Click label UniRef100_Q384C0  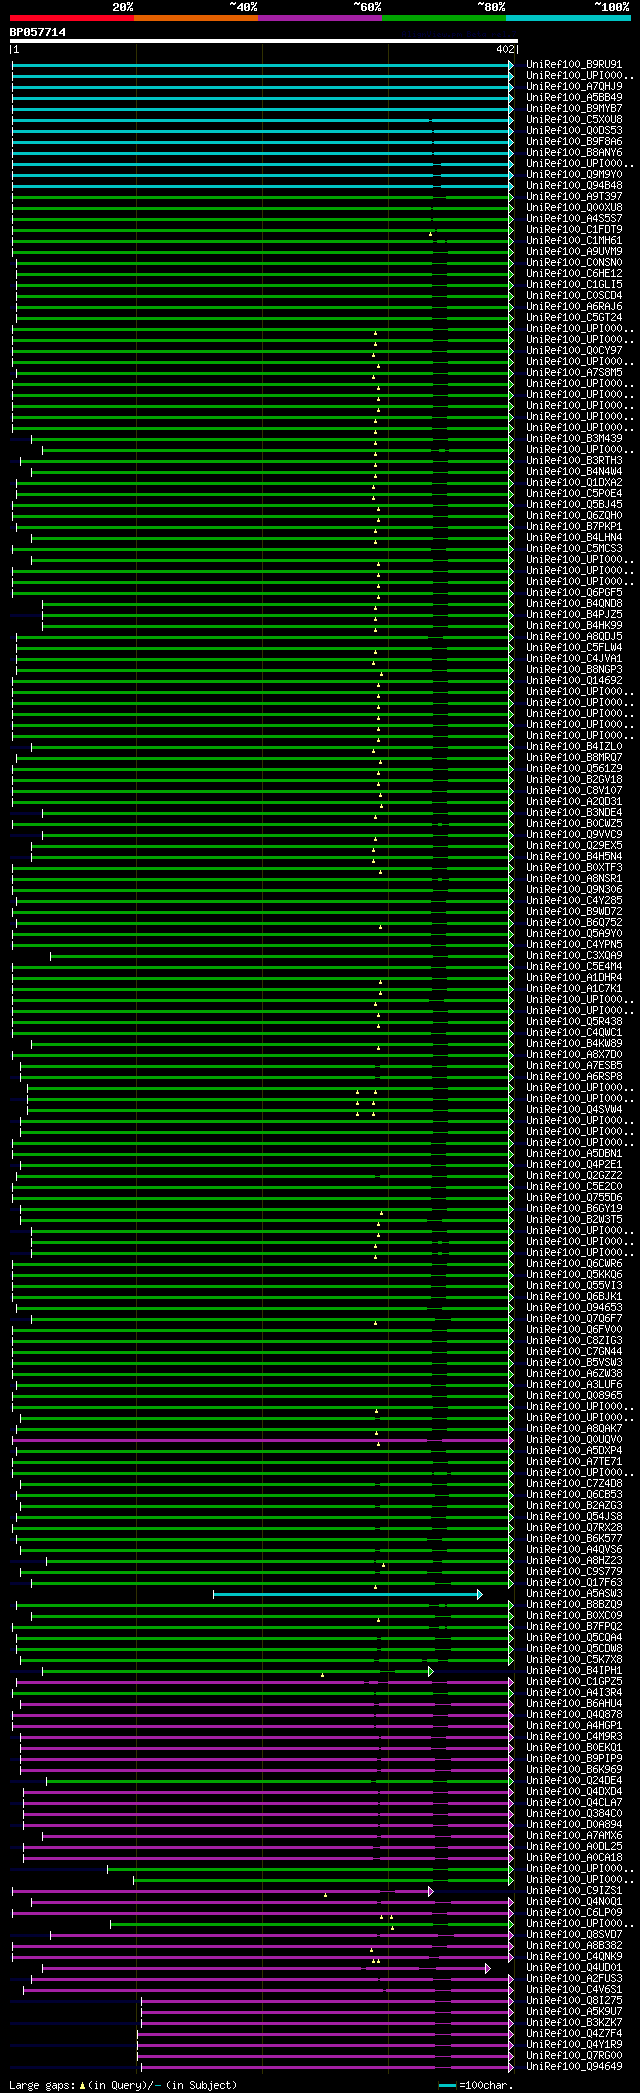pyautogui.click(x=575, y=1814)
